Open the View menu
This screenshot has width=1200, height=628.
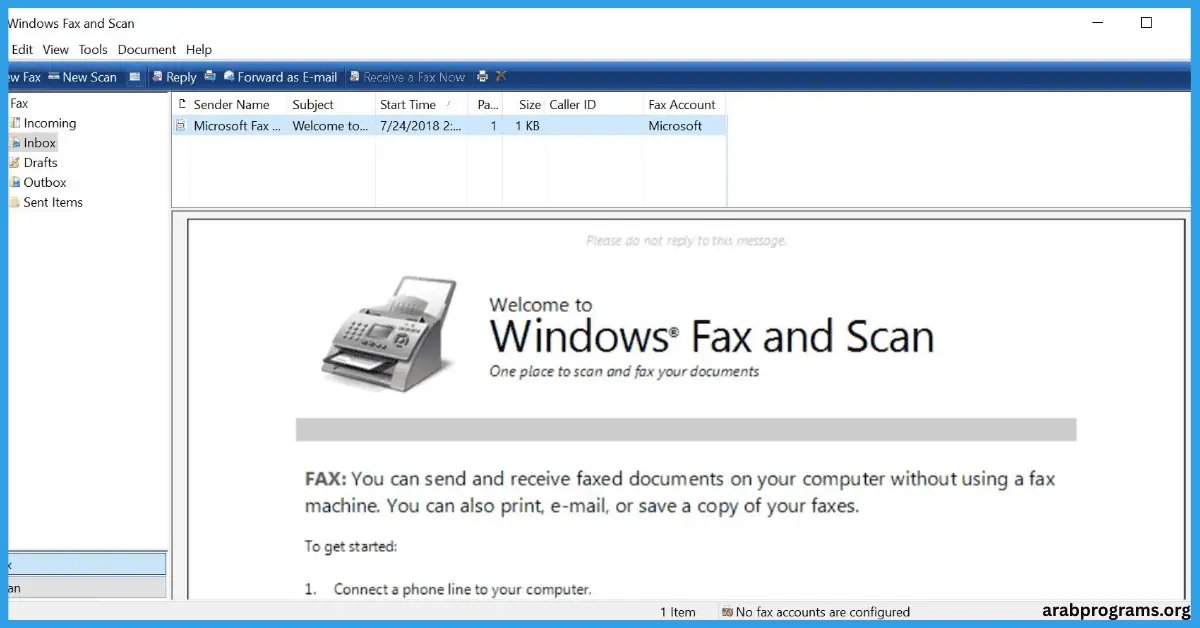(x=56, y=50)
